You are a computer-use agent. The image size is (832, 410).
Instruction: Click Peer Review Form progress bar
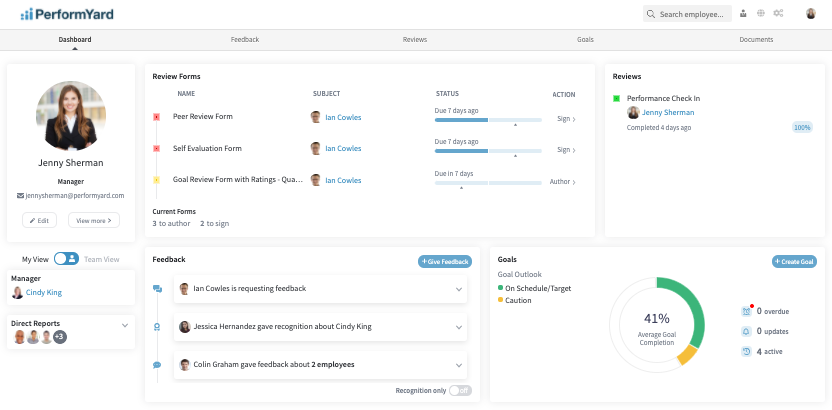pos(488,120)
